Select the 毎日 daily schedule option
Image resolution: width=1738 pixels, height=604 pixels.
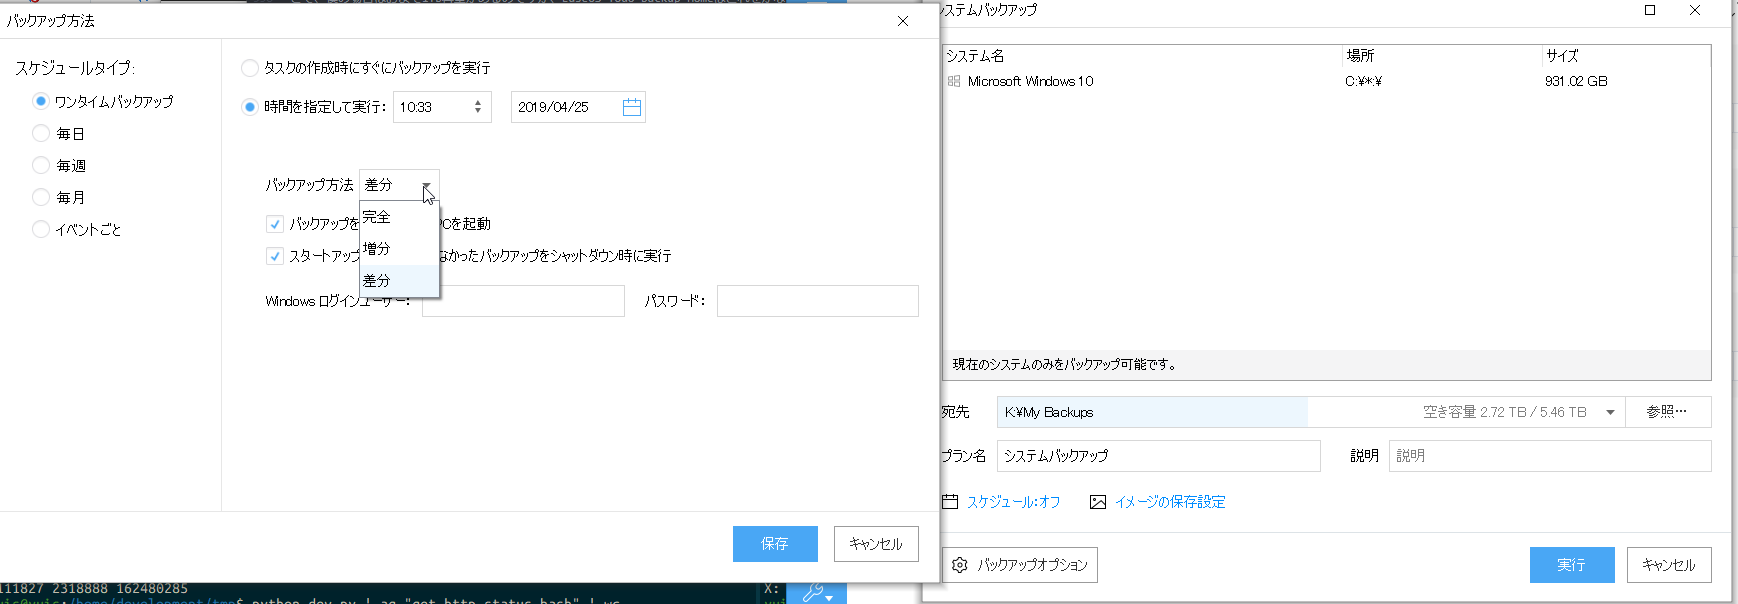point(41,133)
